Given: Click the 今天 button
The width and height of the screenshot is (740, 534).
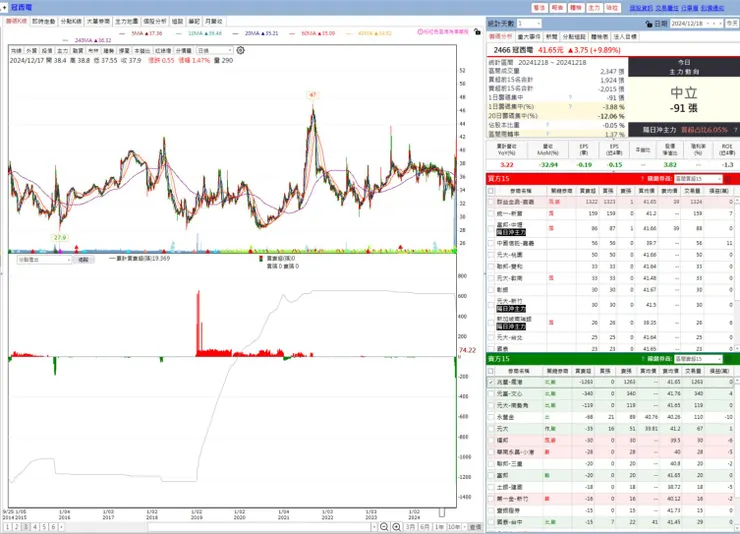Looking at the screenshot, I should (732, 23).
